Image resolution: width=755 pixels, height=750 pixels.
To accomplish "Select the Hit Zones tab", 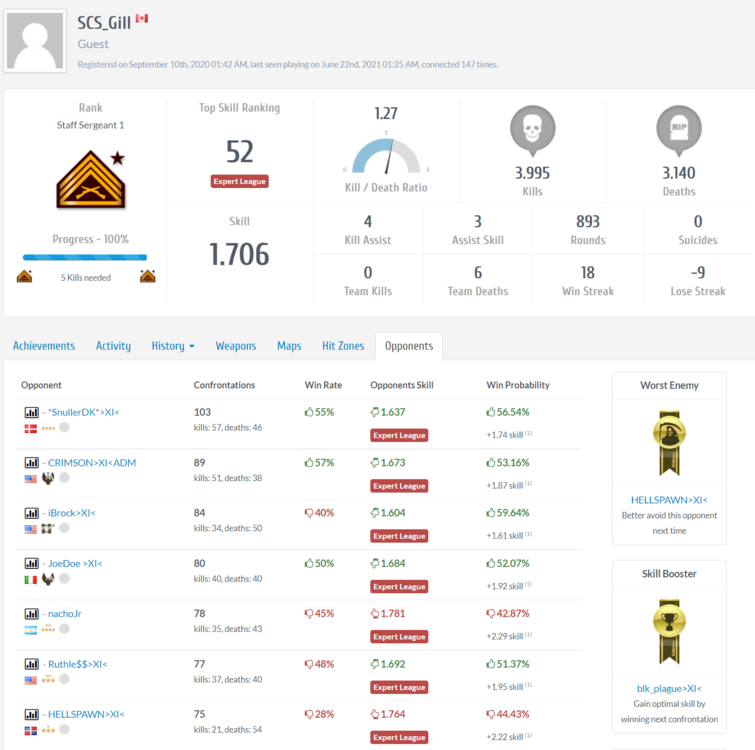I will tap(343, 346).
